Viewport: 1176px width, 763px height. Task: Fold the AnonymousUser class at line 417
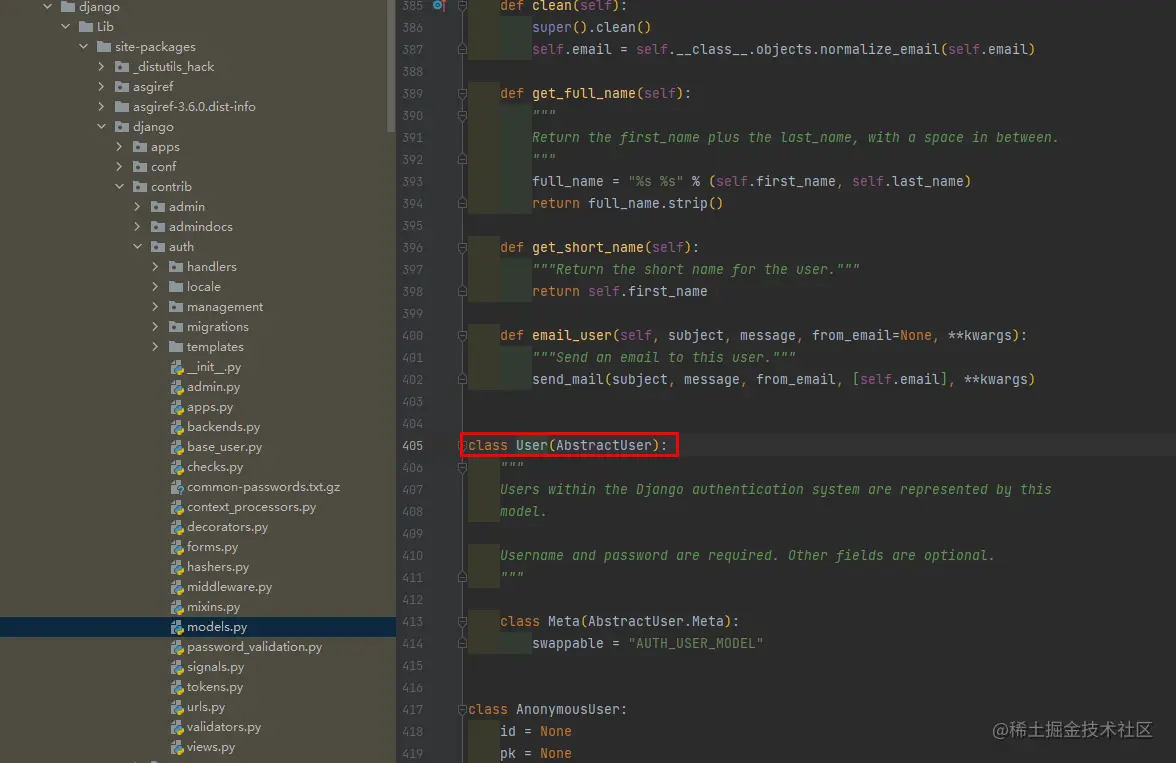[462, 710]
